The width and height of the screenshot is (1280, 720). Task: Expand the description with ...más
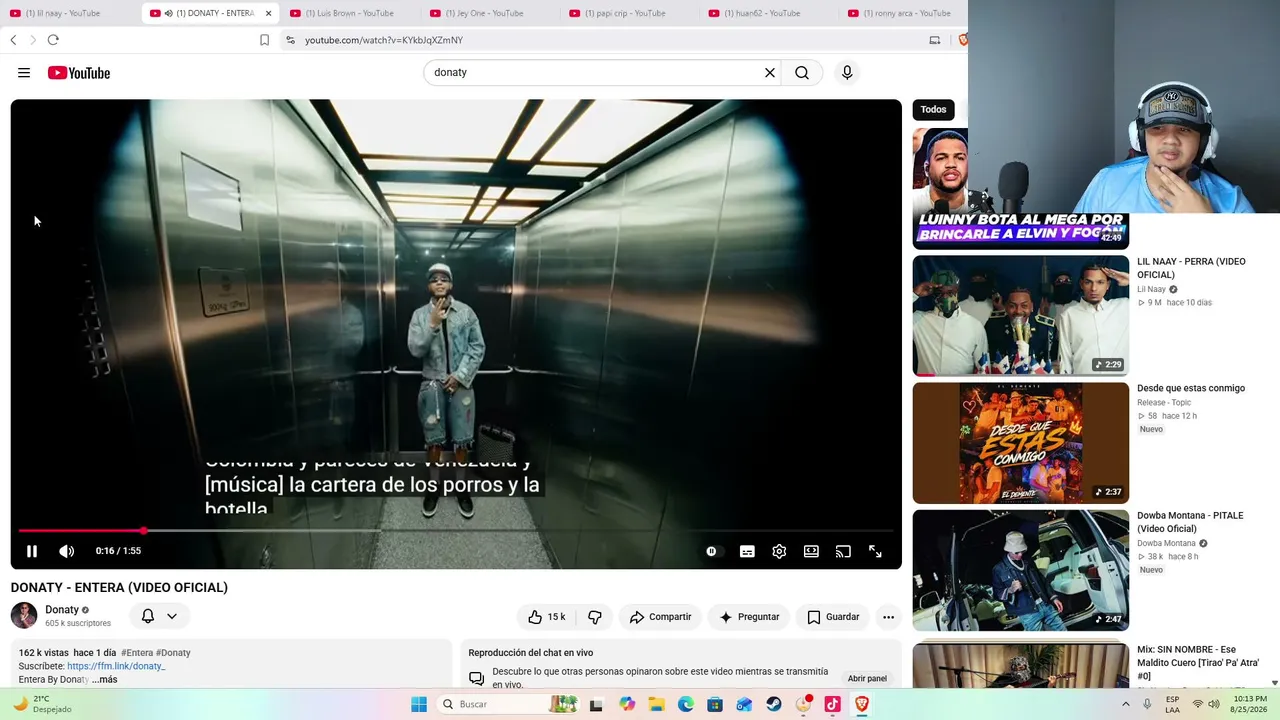[105, 680]
